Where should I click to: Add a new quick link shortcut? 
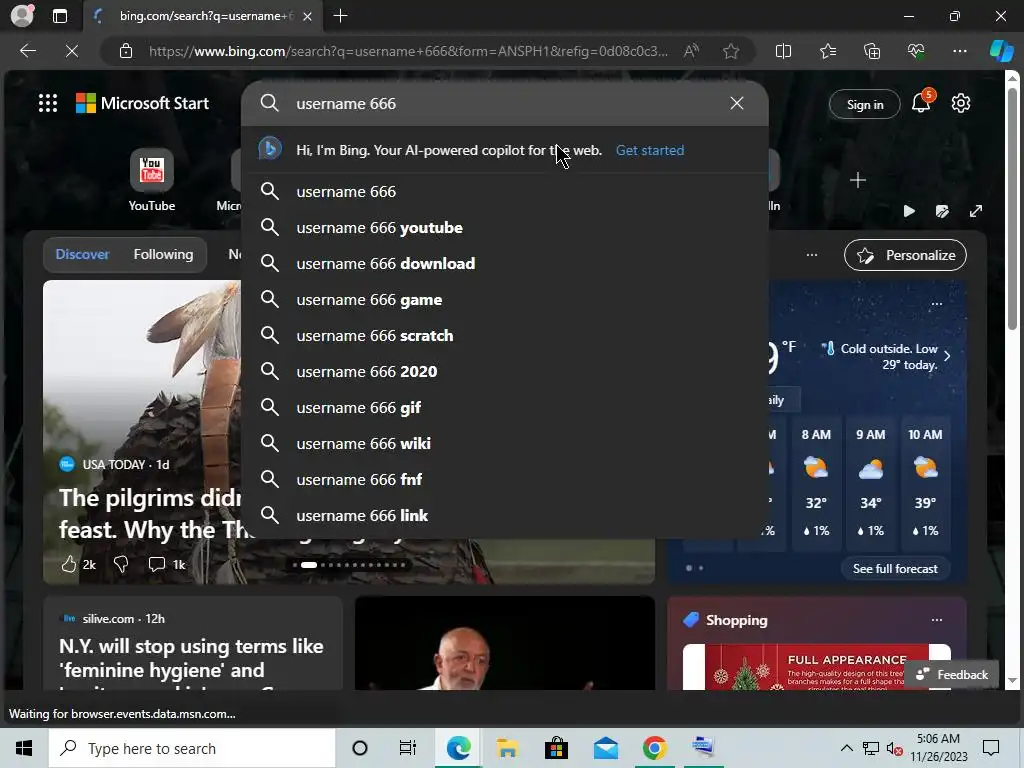[x=857, y=180]
